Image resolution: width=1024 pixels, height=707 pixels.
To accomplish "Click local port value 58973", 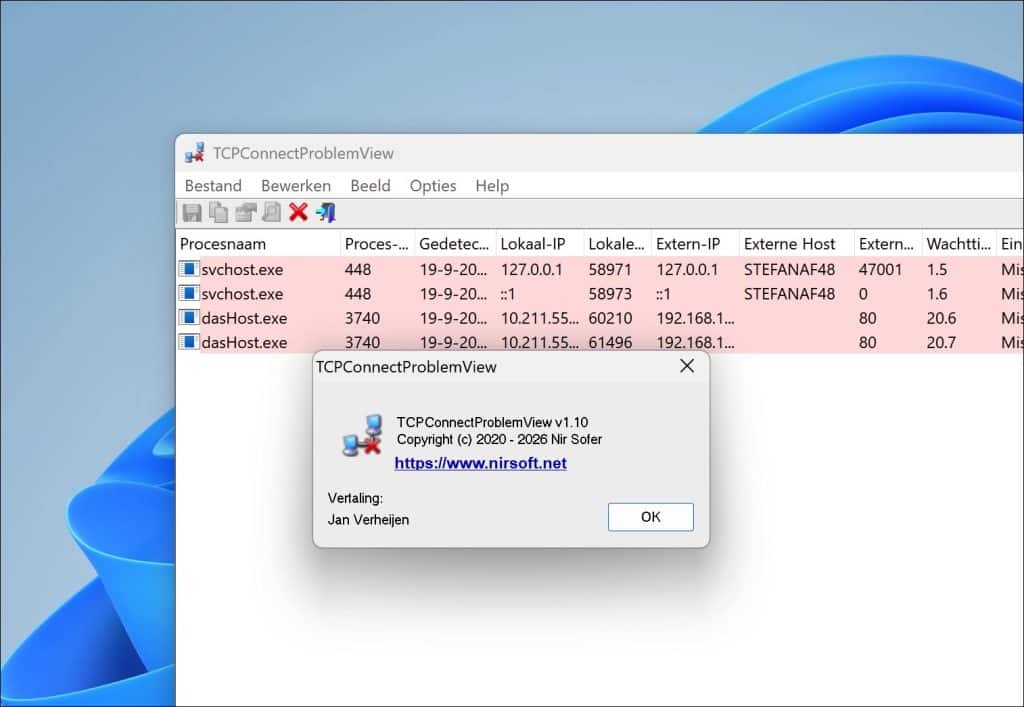I will click(610, 294).
